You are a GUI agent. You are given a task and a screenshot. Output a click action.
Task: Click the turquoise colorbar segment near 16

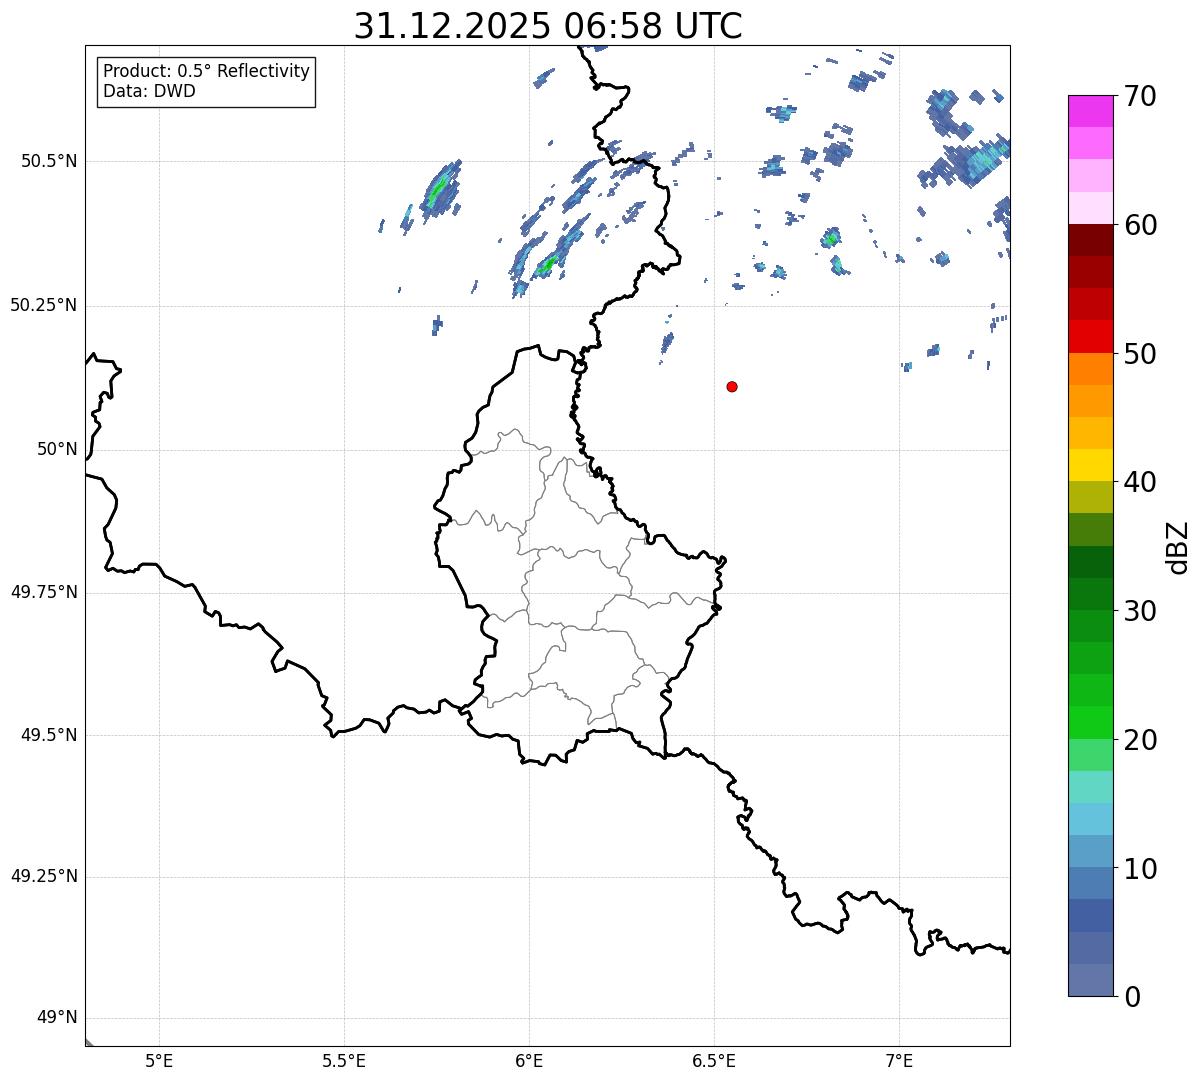(x=1090, y=787)
